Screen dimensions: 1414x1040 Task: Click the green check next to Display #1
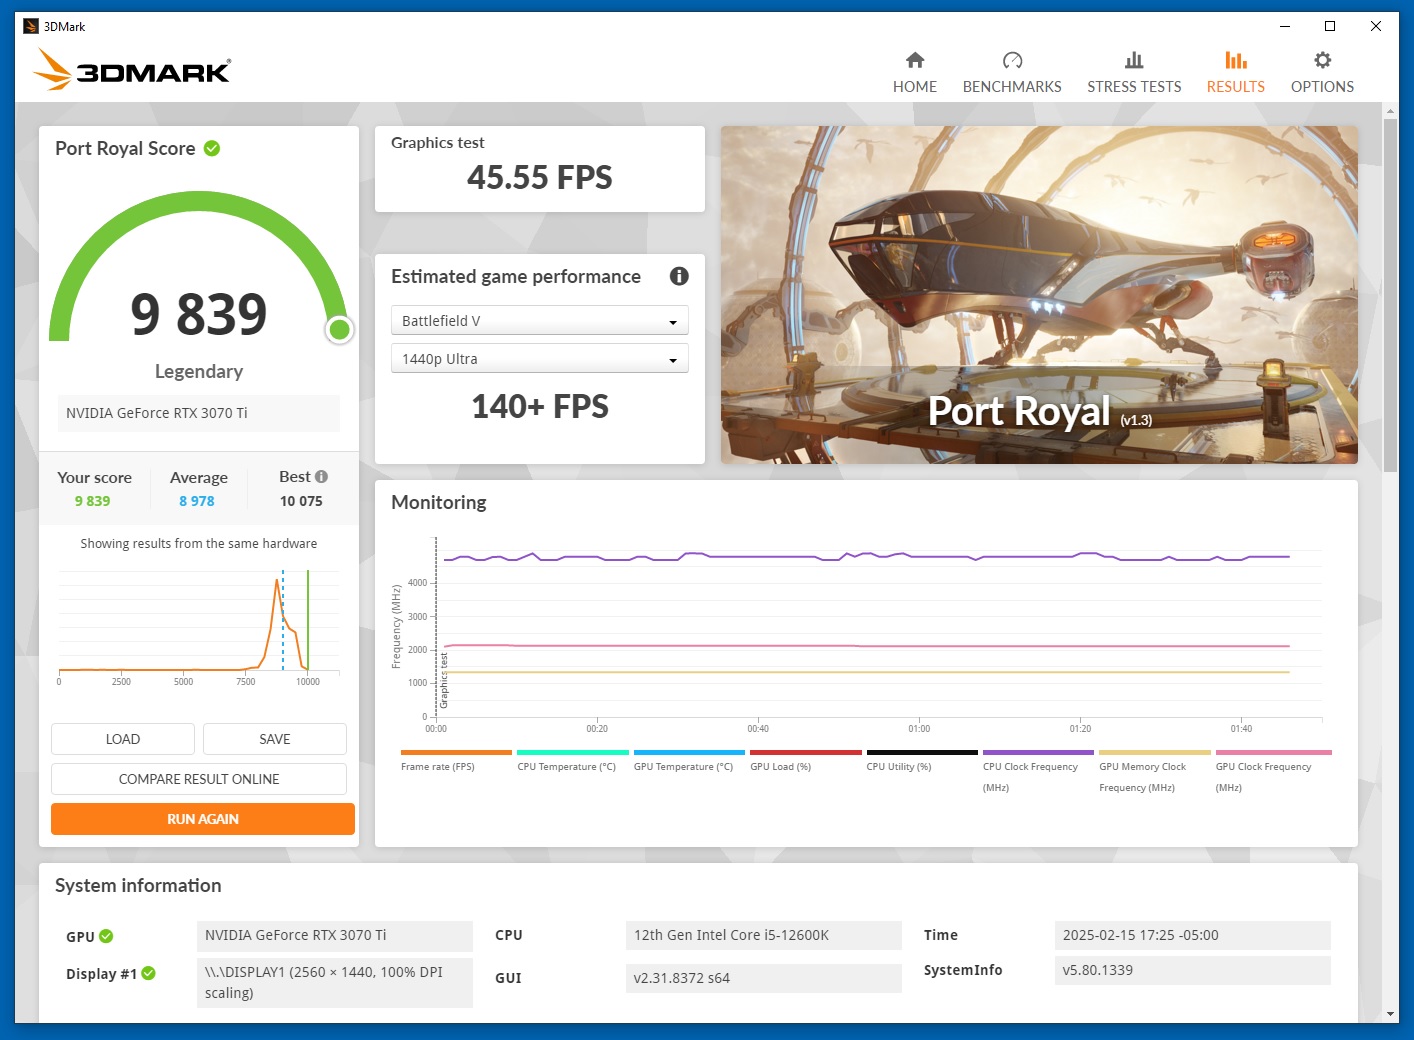[148, 973]
